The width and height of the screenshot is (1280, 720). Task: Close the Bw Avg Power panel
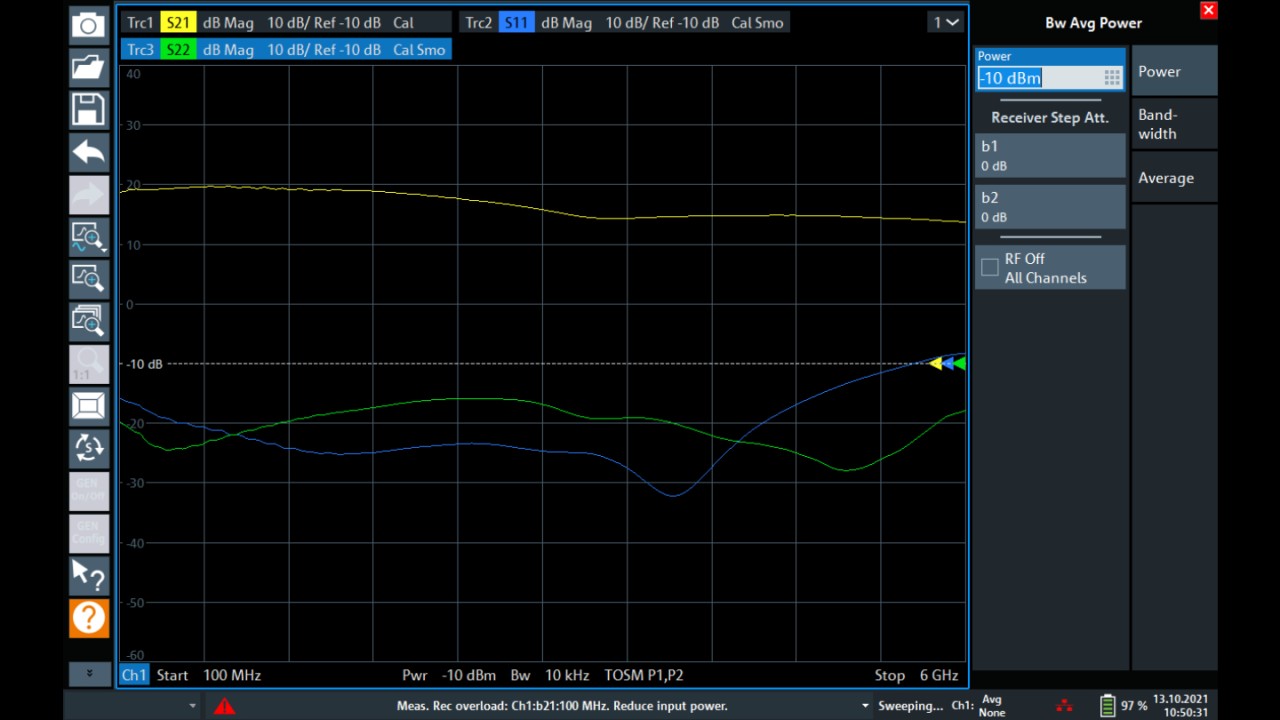[x=1208, y=11]
